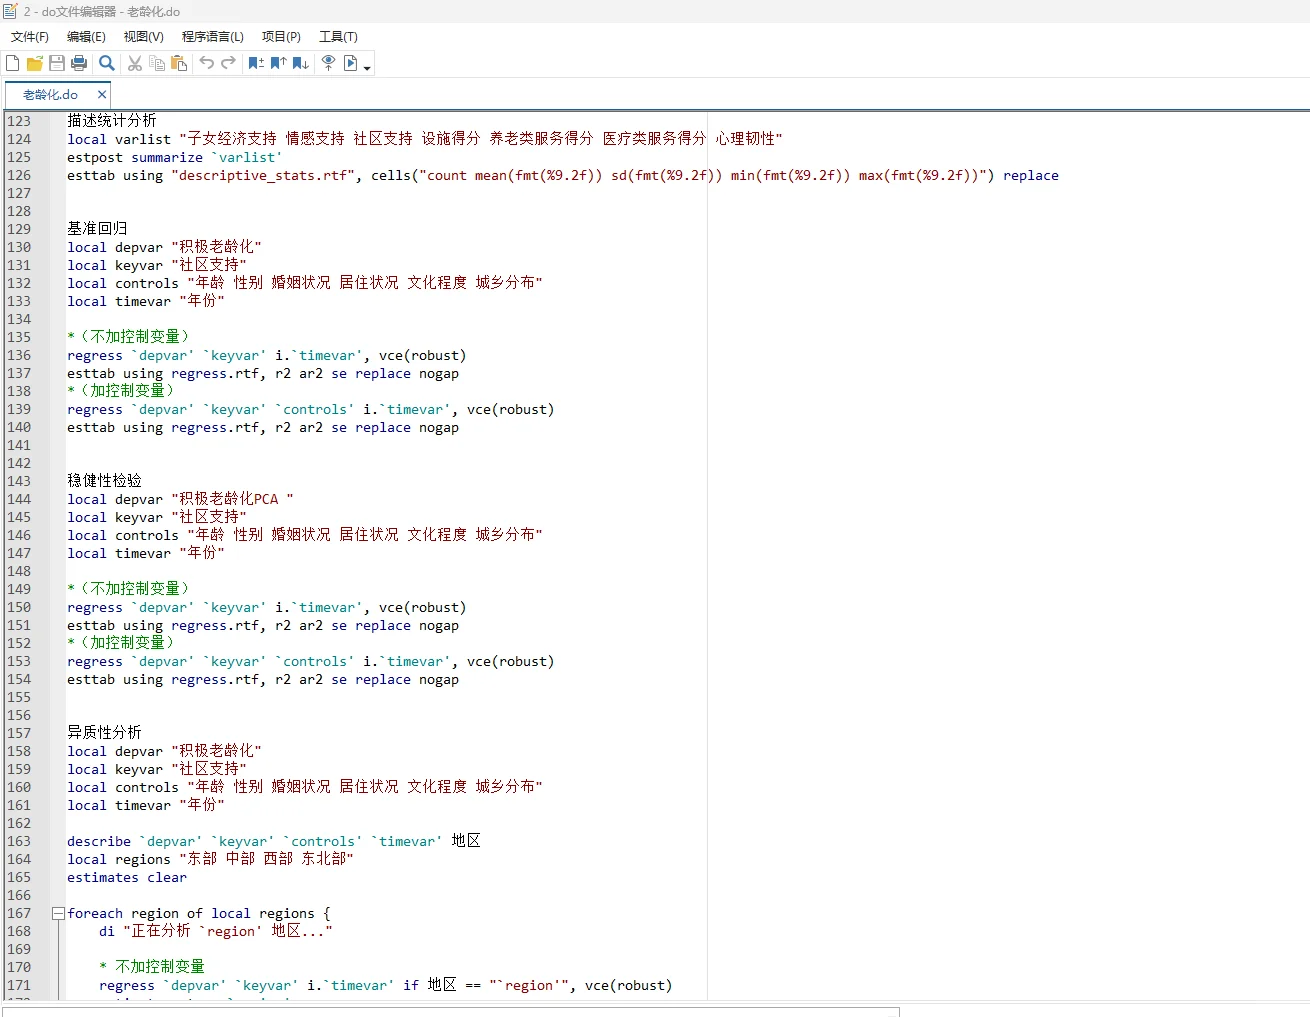Click the foreach keyword on line 167
1310x1017 pixels.
tap(95, 913)
